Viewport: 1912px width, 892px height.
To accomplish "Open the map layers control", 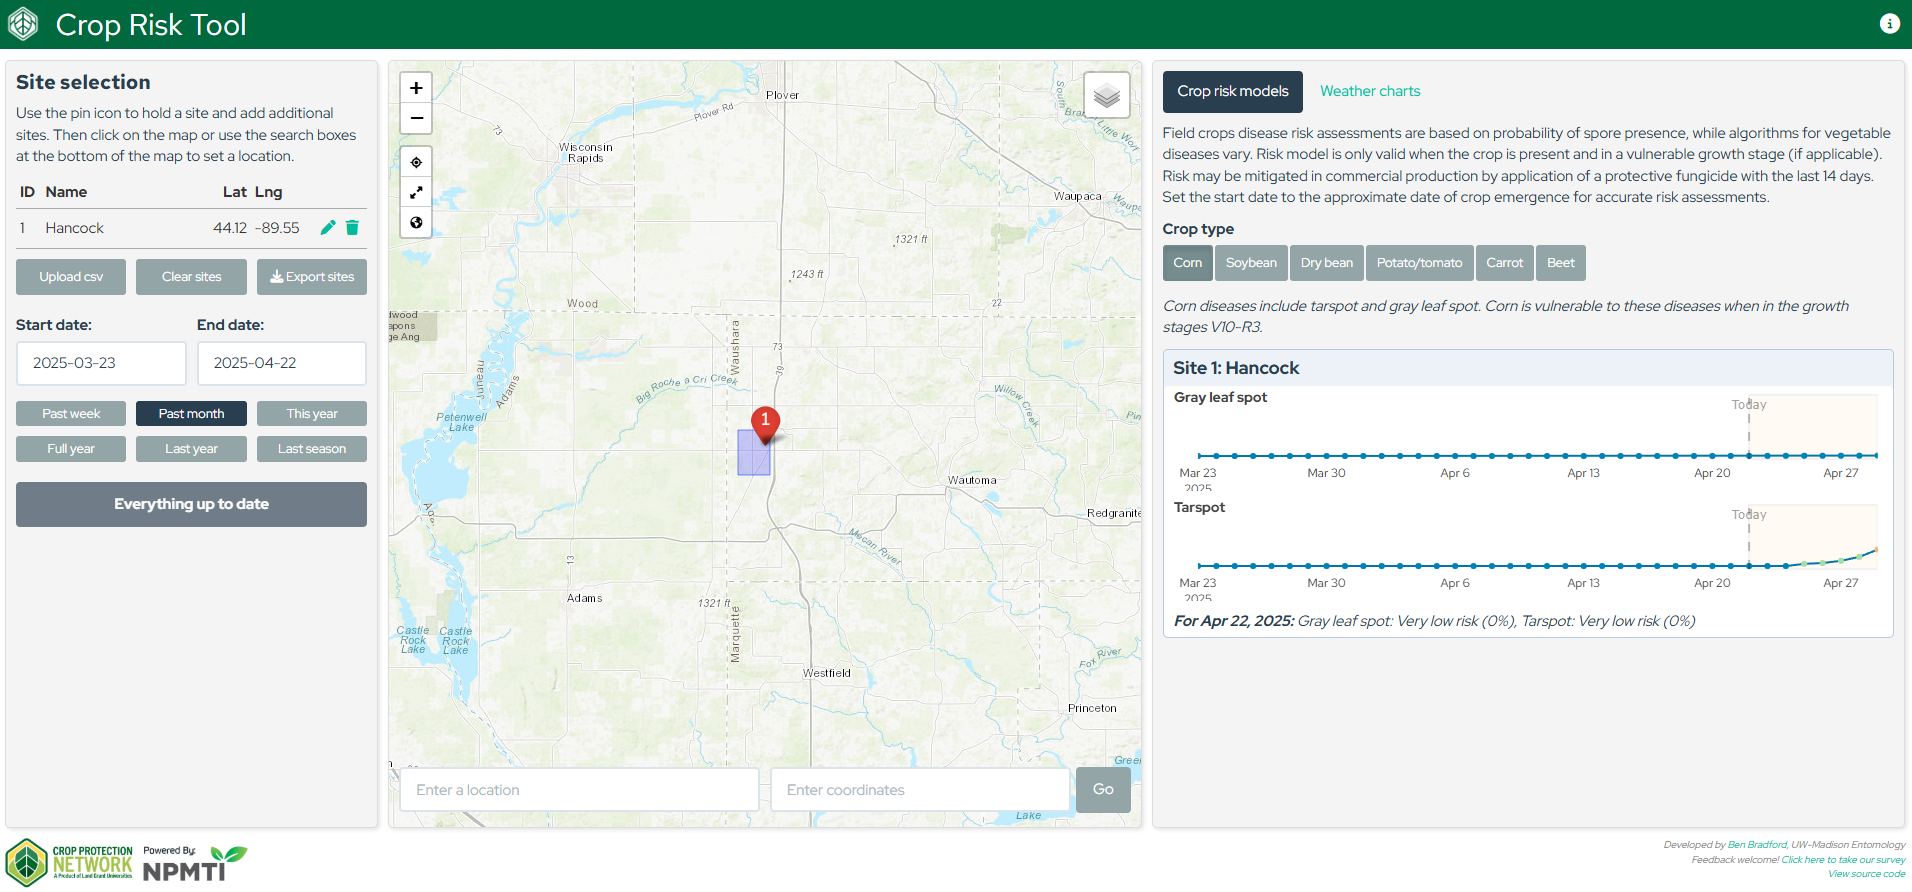I will (1106, 96).
